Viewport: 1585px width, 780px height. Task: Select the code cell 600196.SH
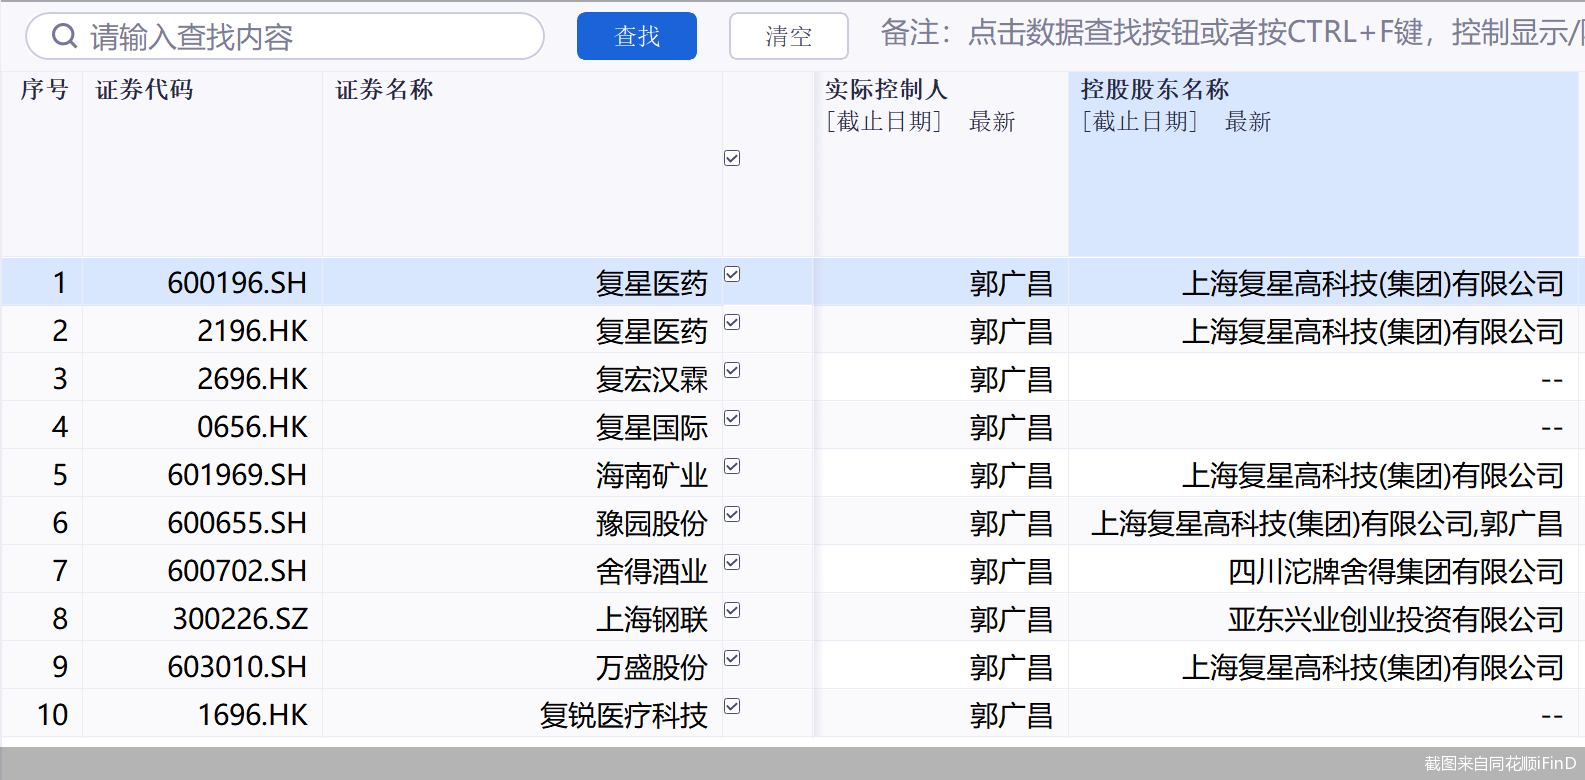202,283
